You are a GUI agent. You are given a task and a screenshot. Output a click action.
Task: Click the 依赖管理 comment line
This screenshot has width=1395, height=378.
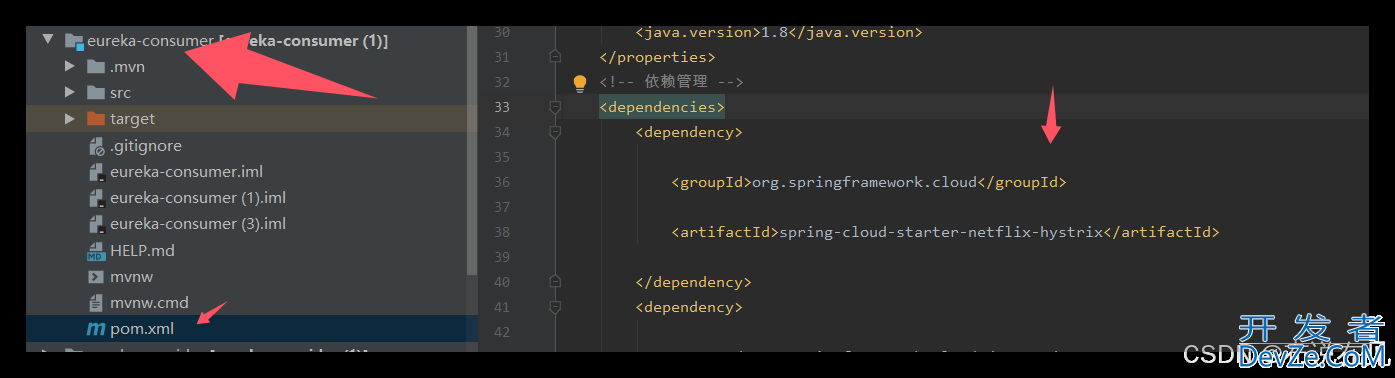[x=672, y=82]
